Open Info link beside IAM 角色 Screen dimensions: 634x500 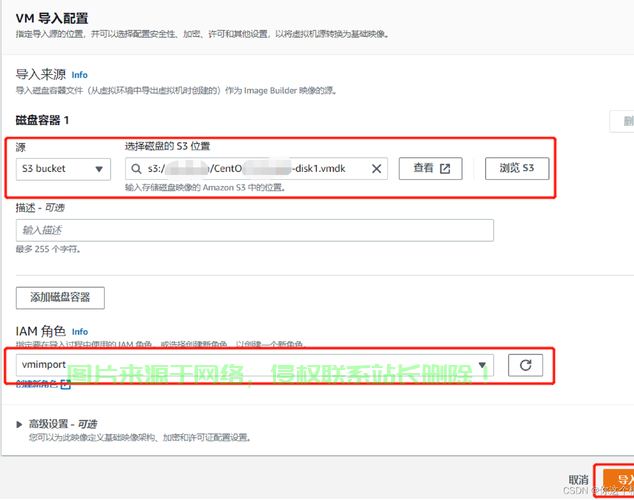click(x=80, y=332)
